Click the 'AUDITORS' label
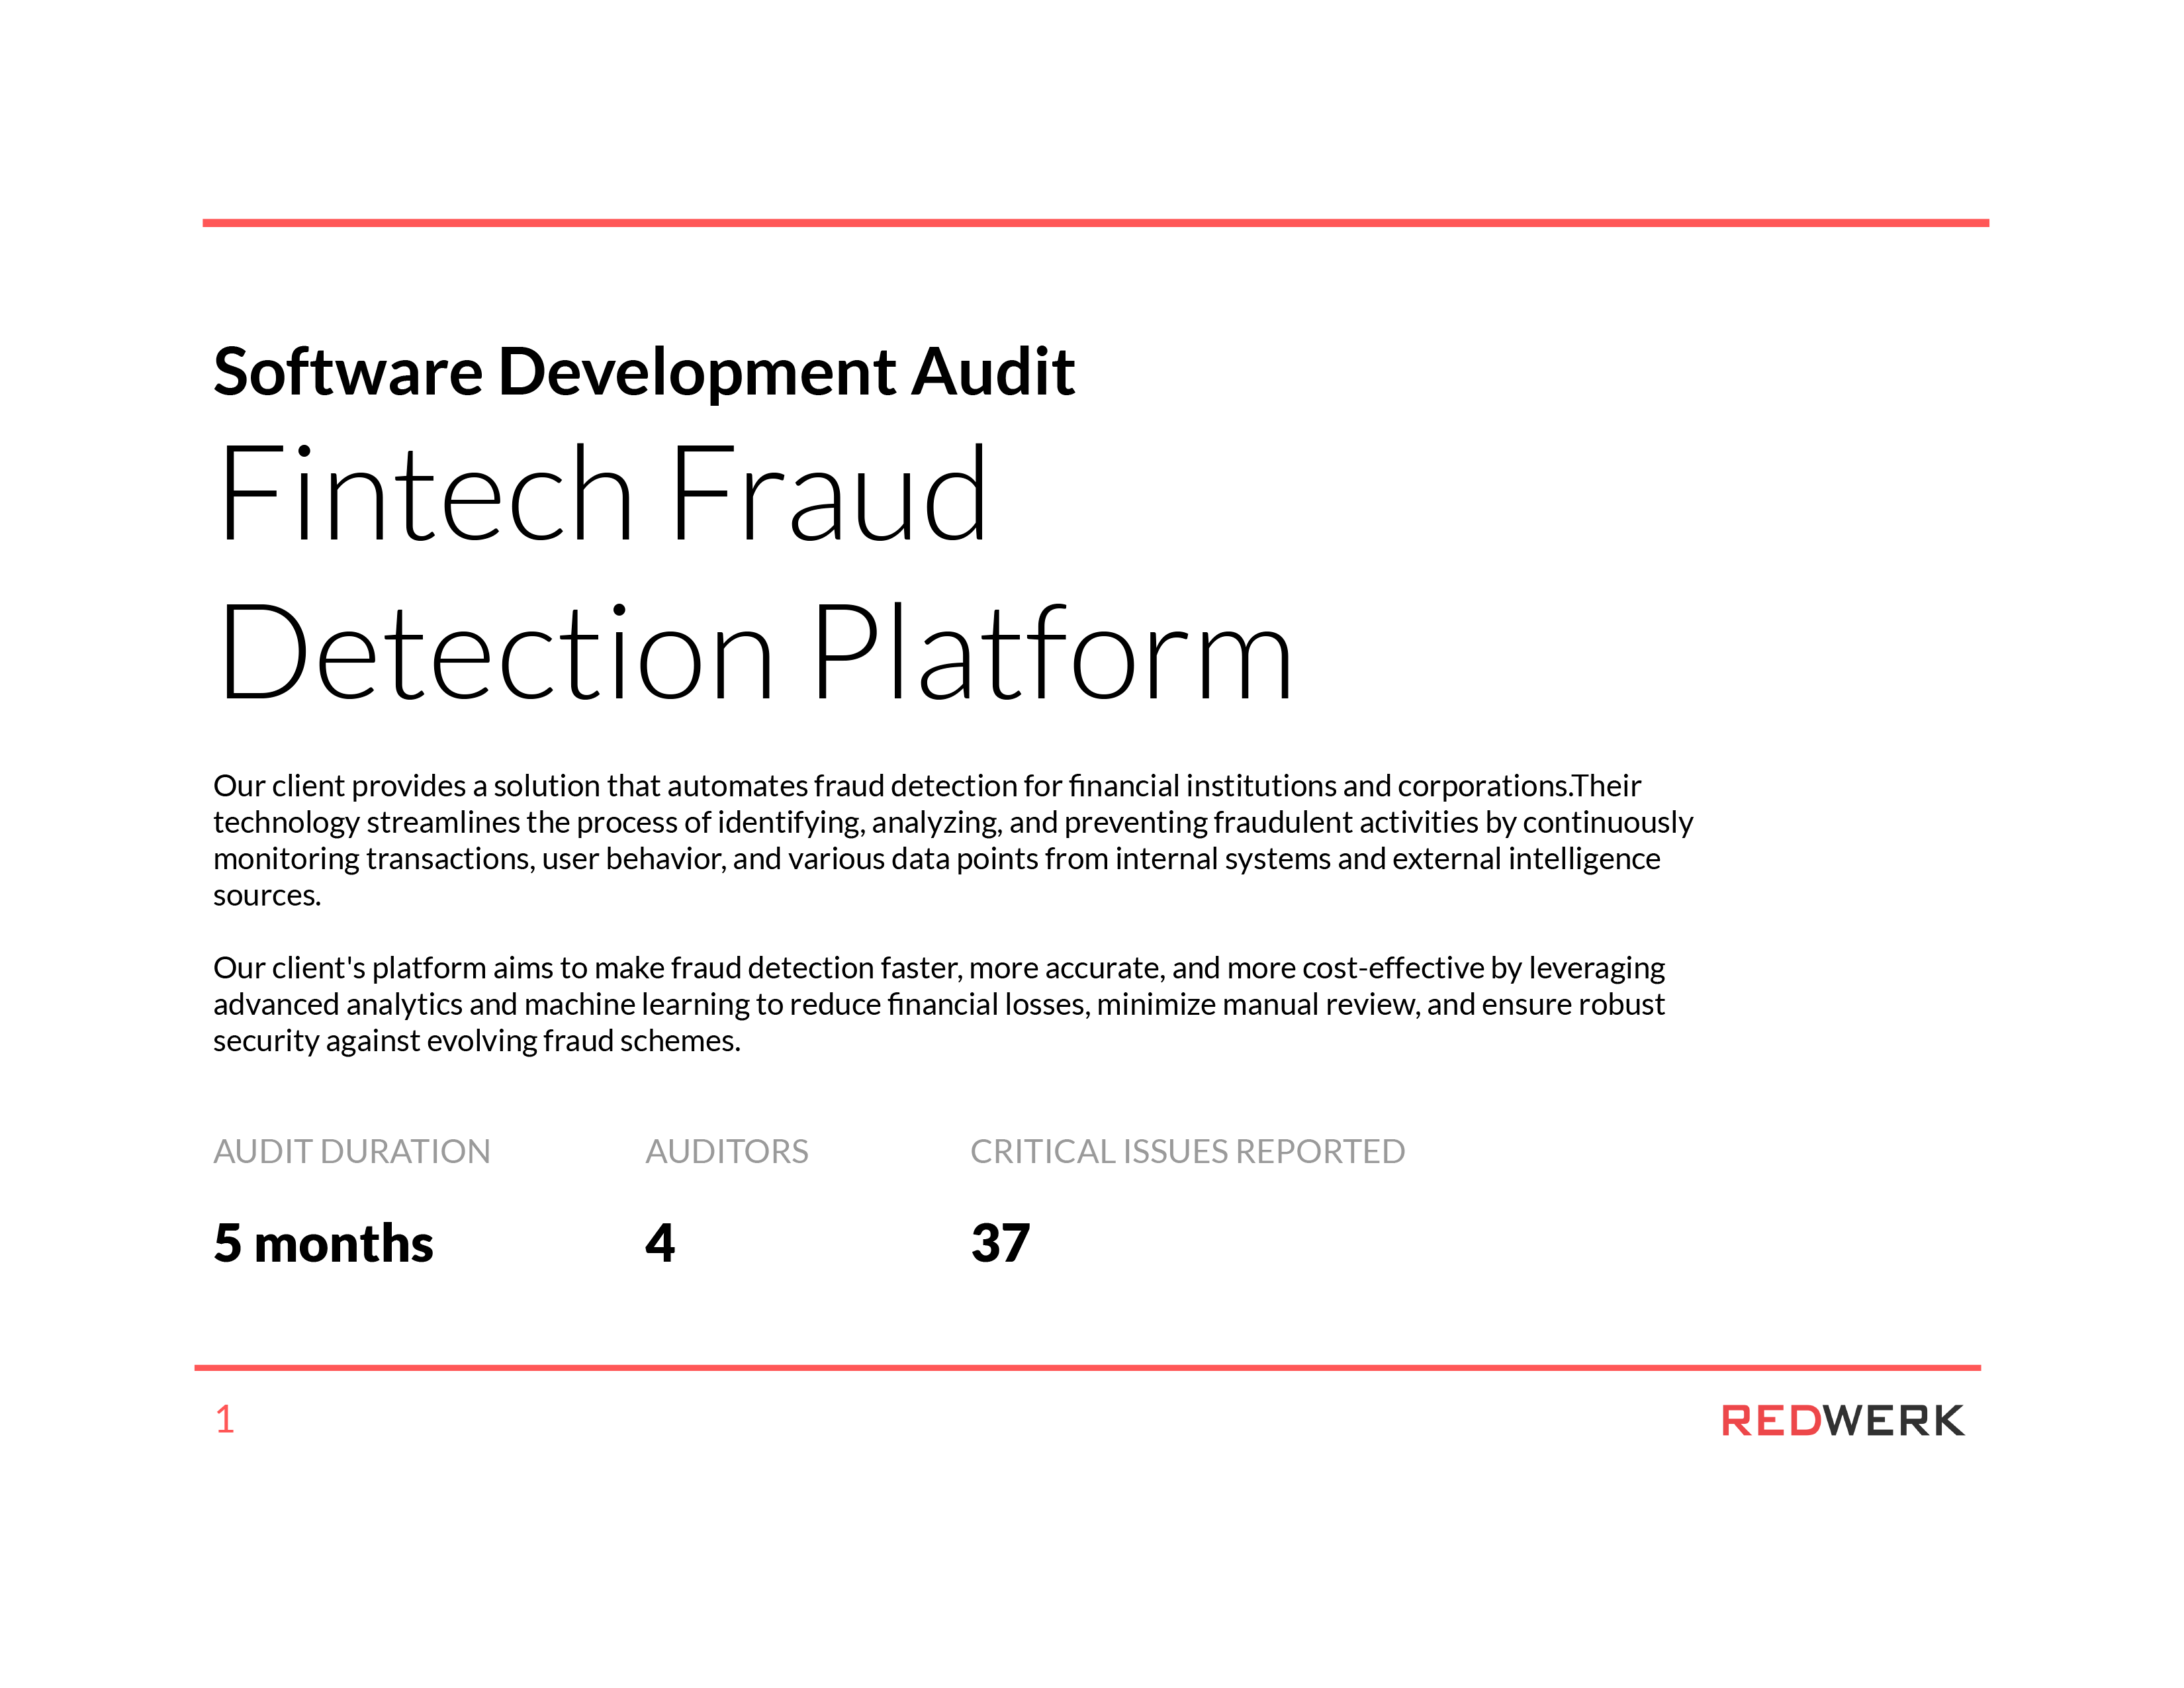The height and width of the screenshot is (1688, 2184). [x=727, y=1152]
